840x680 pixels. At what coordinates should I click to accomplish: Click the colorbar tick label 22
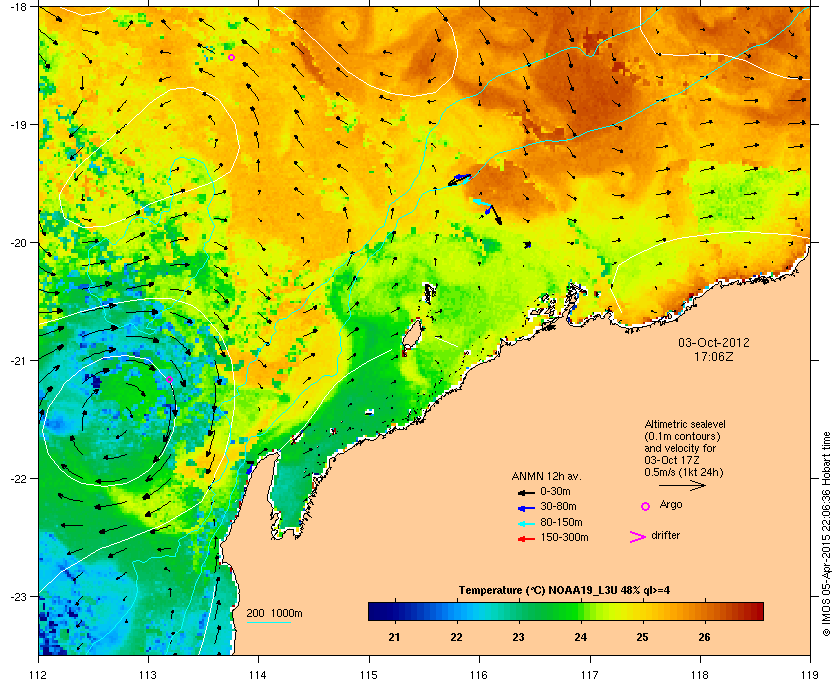456,637
